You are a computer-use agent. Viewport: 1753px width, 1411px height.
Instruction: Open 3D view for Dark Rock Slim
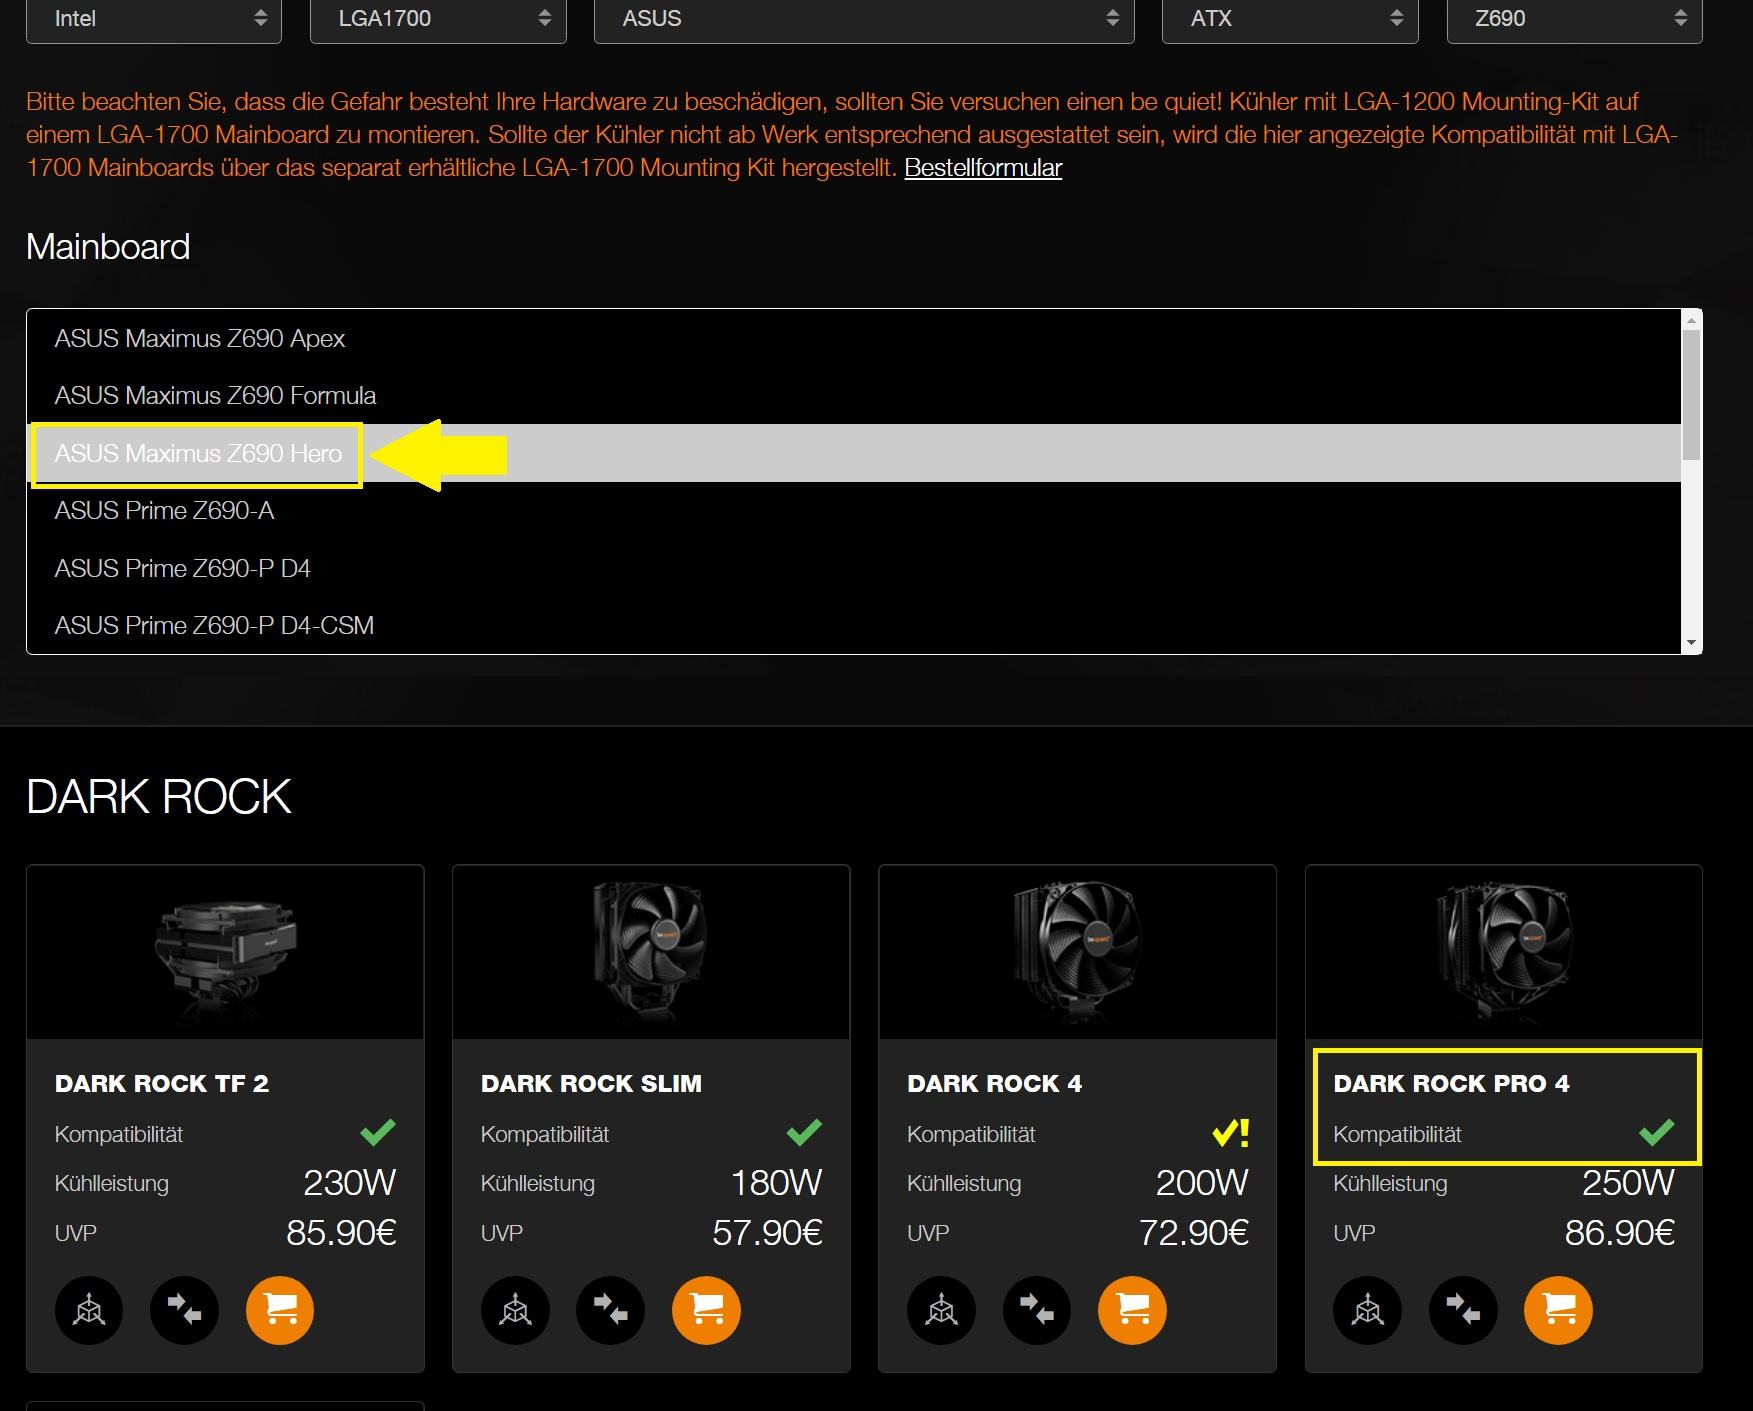(x=515, y=1310)
